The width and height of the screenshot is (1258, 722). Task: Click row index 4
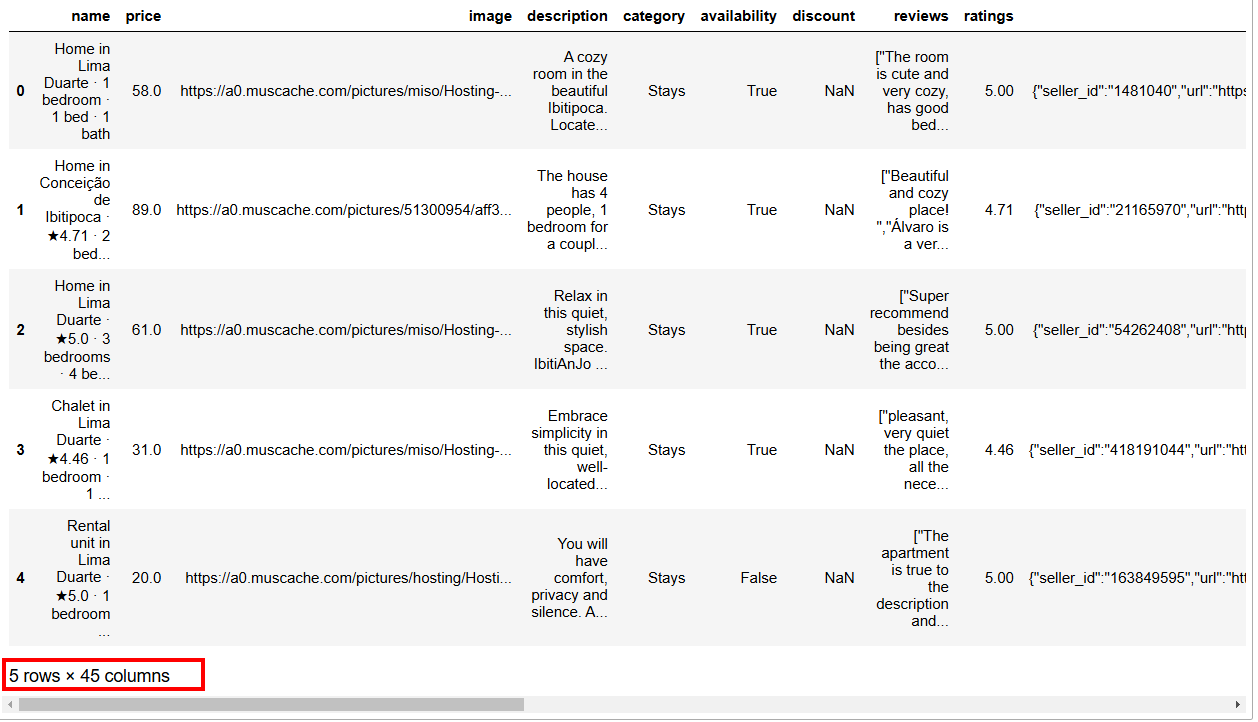tap(21, 578)
